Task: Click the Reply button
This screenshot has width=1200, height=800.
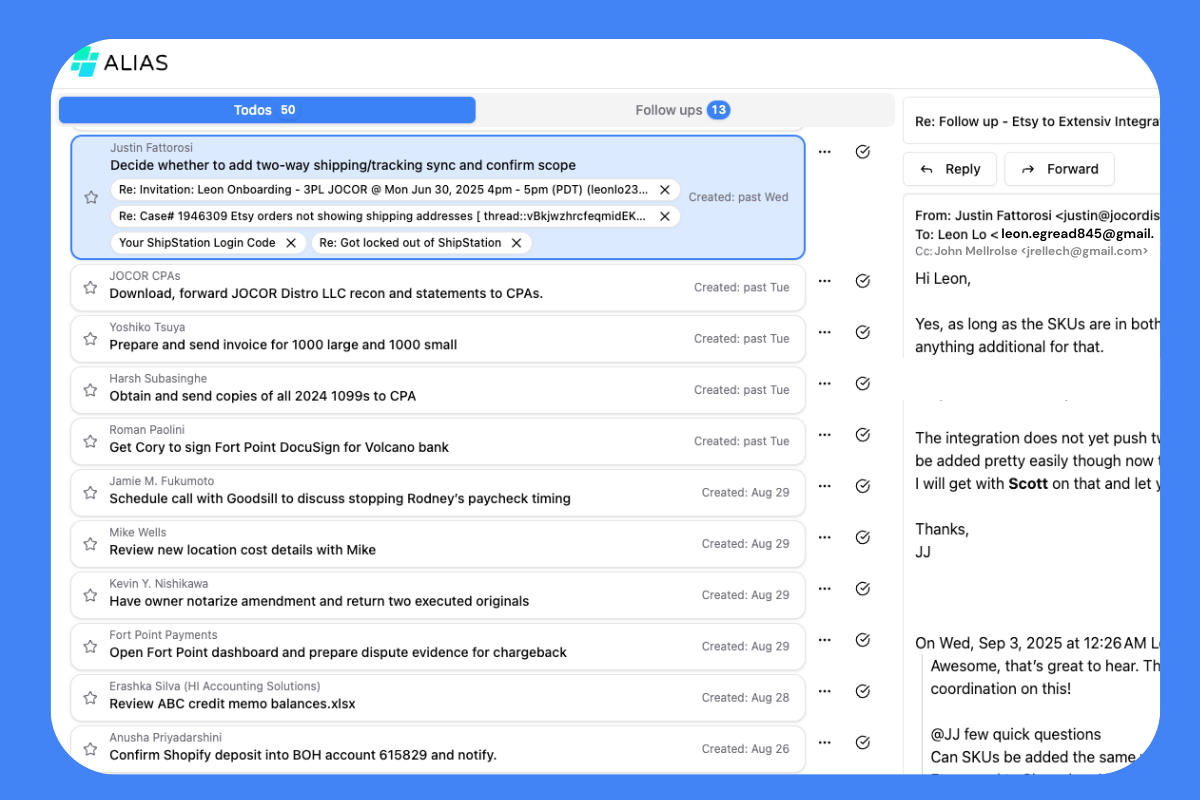Action: 950,169
